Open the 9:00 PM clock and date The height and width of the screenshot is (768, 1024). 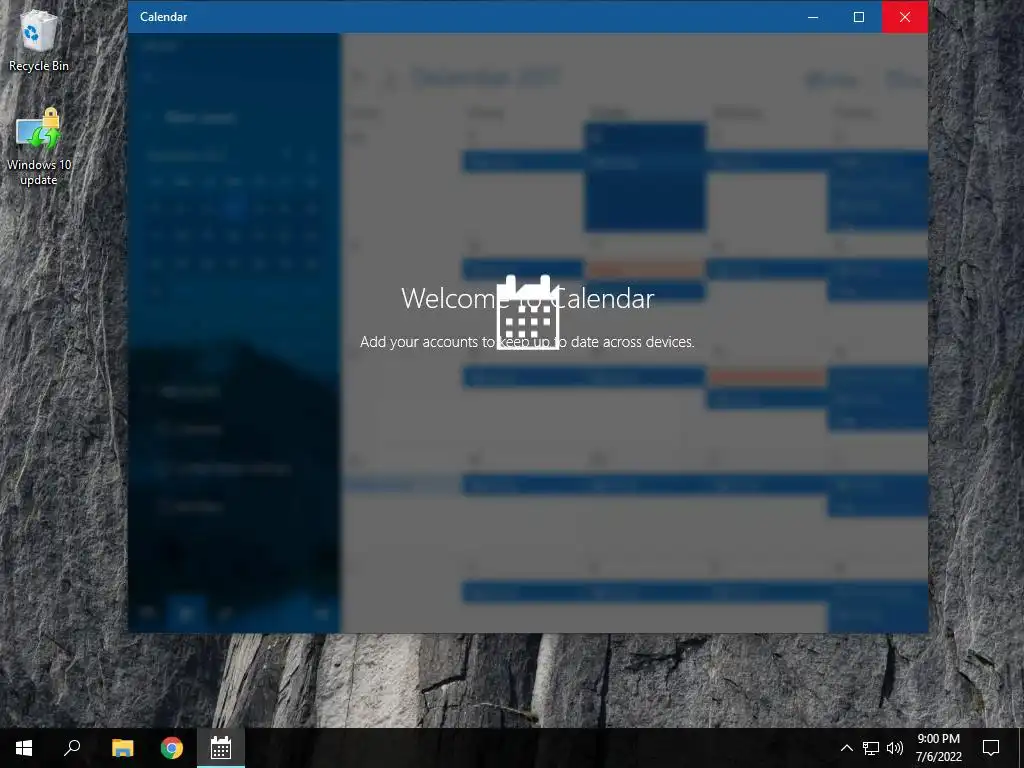pos(938,748)
